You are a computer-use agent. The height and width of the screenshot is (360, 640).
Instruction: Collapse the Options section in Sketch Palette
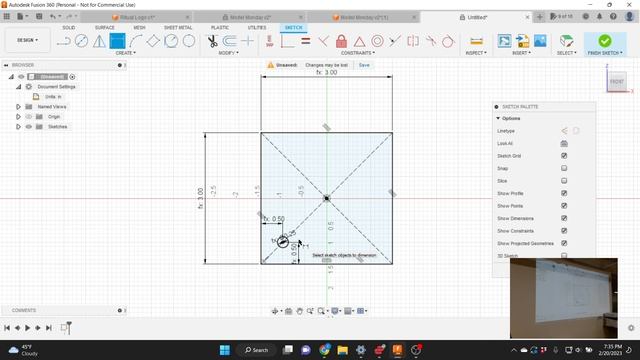tap(498, 118)
